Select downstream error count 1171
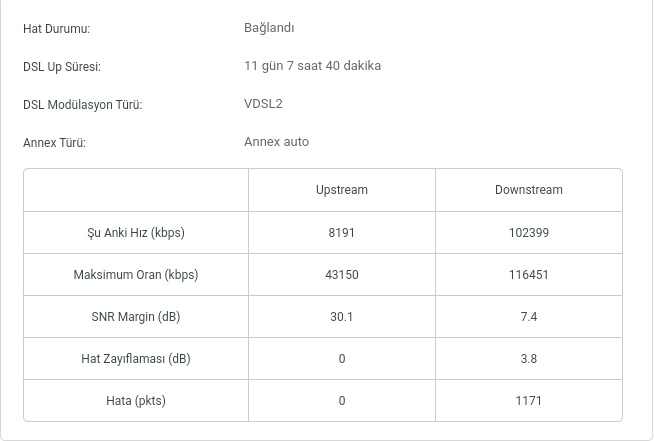This screenshot has height=441, width=654. [x=528, y=401]
